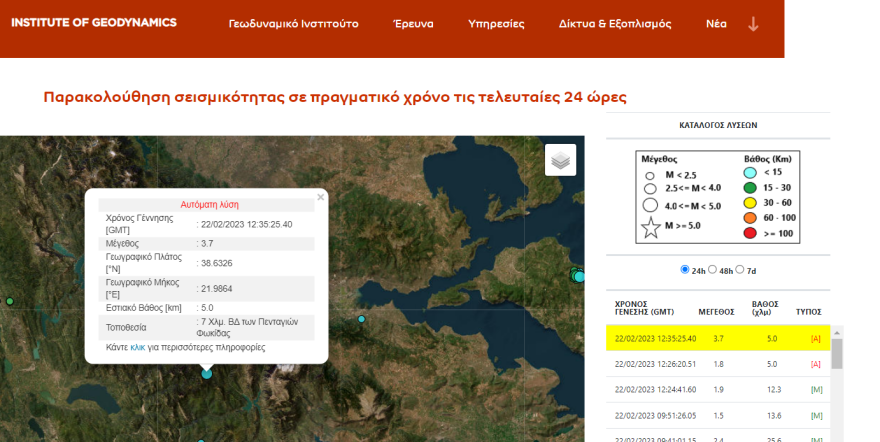Screen dimensions: 880x442
Task: Click the red page title about real-time seismicity
Action: tap(335, 98)
